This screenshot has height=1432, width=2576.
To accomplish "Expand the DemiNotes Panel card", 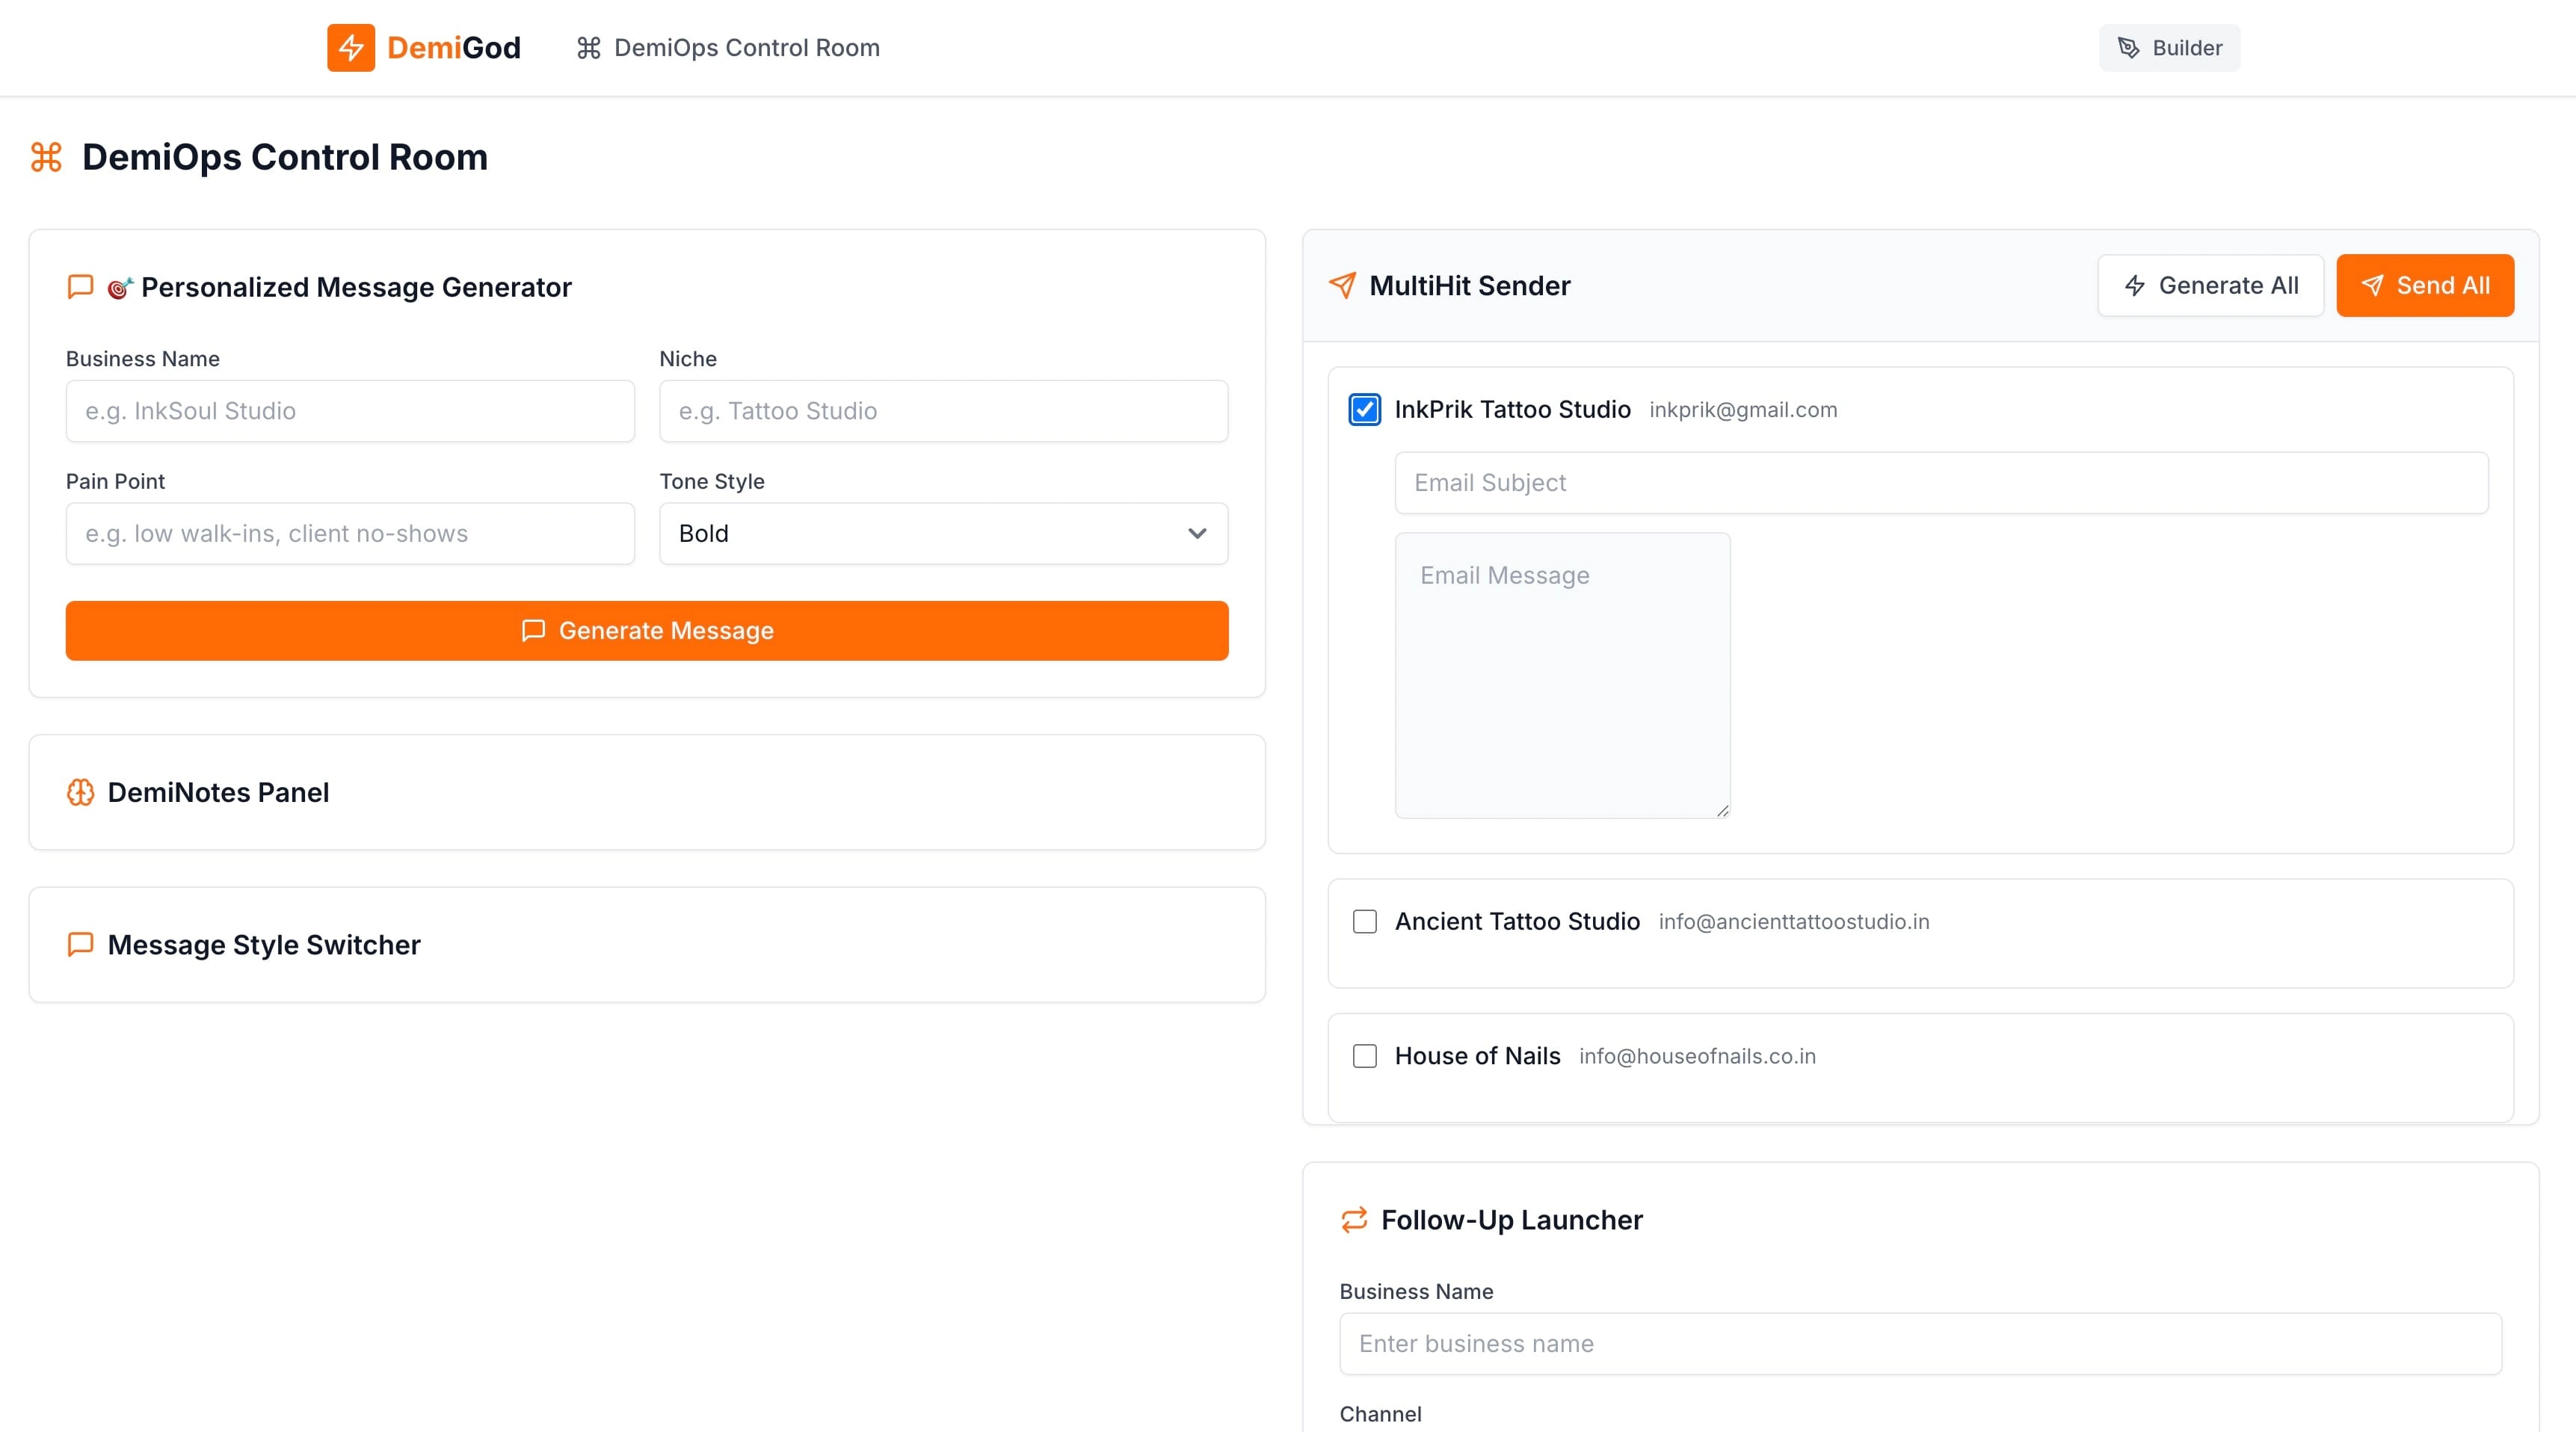I will coord(647,792).
